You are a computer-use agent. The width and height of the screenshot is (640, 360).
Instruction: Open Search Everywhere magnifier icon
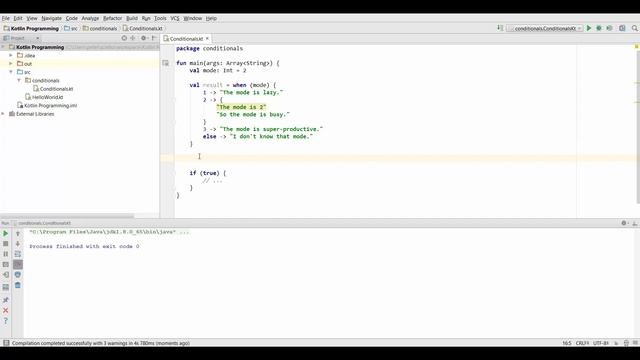(635, 28)
